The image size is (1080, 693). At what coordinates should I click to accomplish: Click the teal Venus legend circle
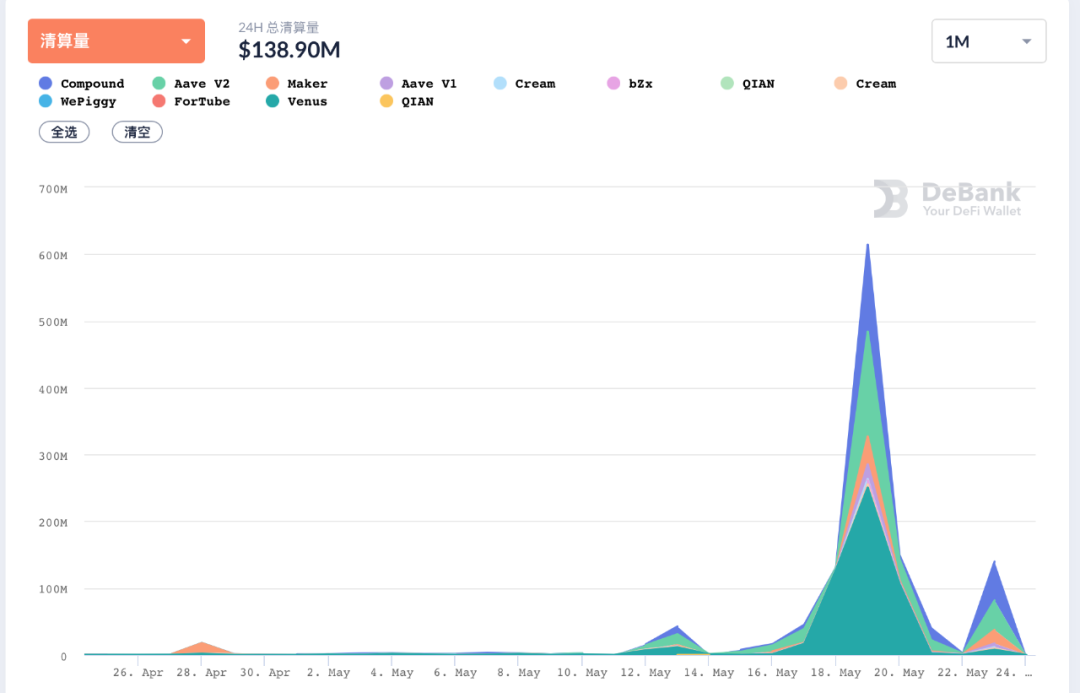[272, 102]
